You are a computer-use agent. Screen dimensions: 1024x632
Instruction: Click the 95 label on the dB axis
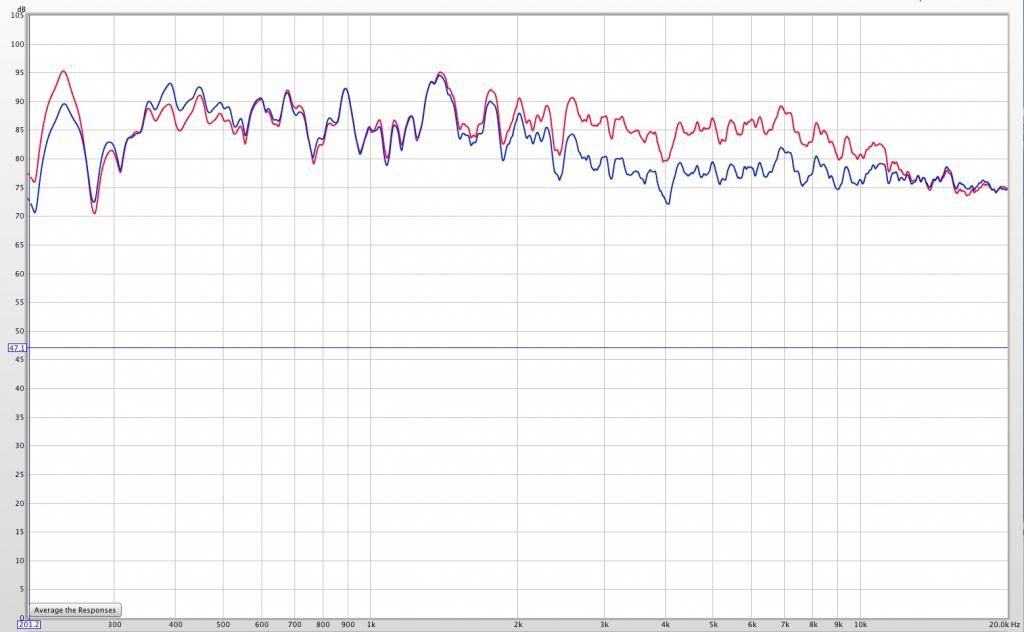(x=20, y=73)
